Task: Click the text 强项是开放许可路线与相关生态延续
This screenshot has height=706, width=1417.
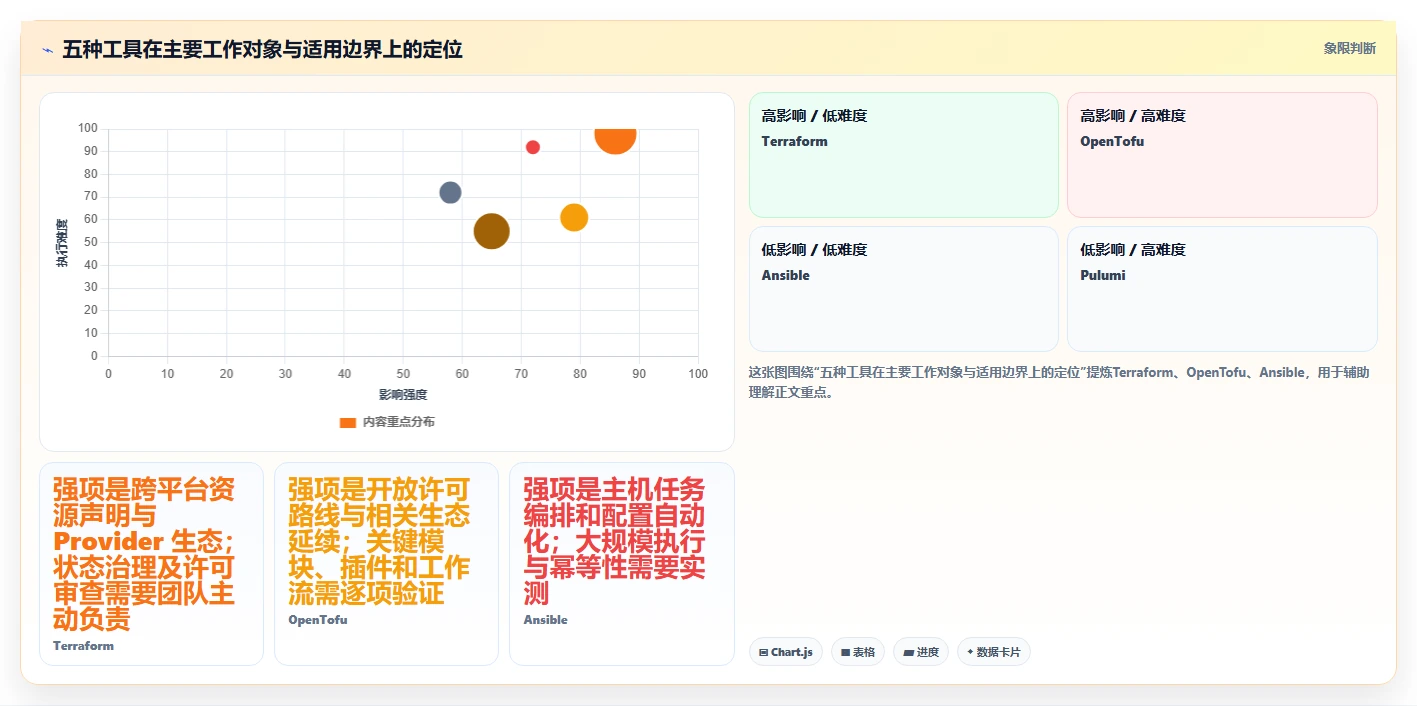Action: [x=379, y=516]
